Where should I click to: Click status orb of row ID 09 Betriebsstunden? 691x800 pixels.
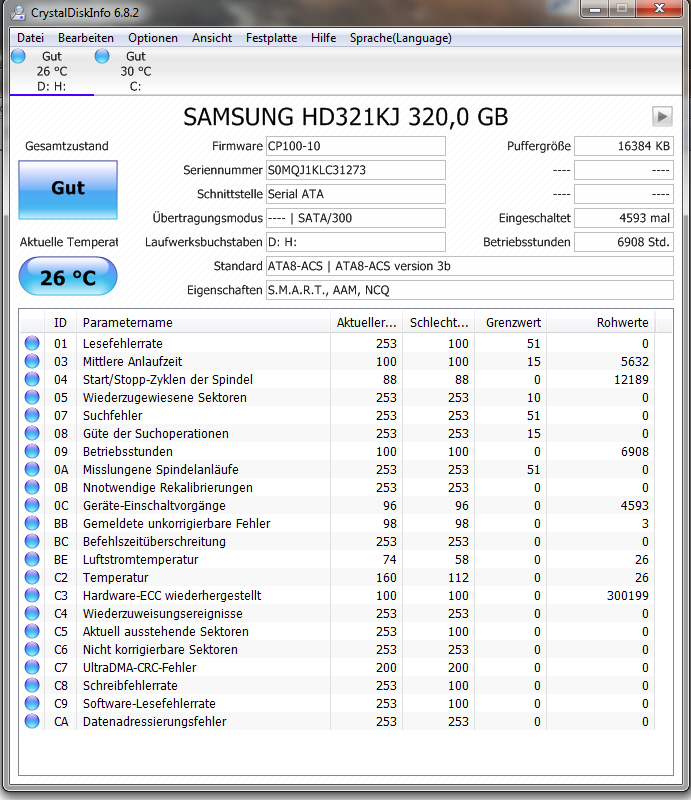[32, 452]
